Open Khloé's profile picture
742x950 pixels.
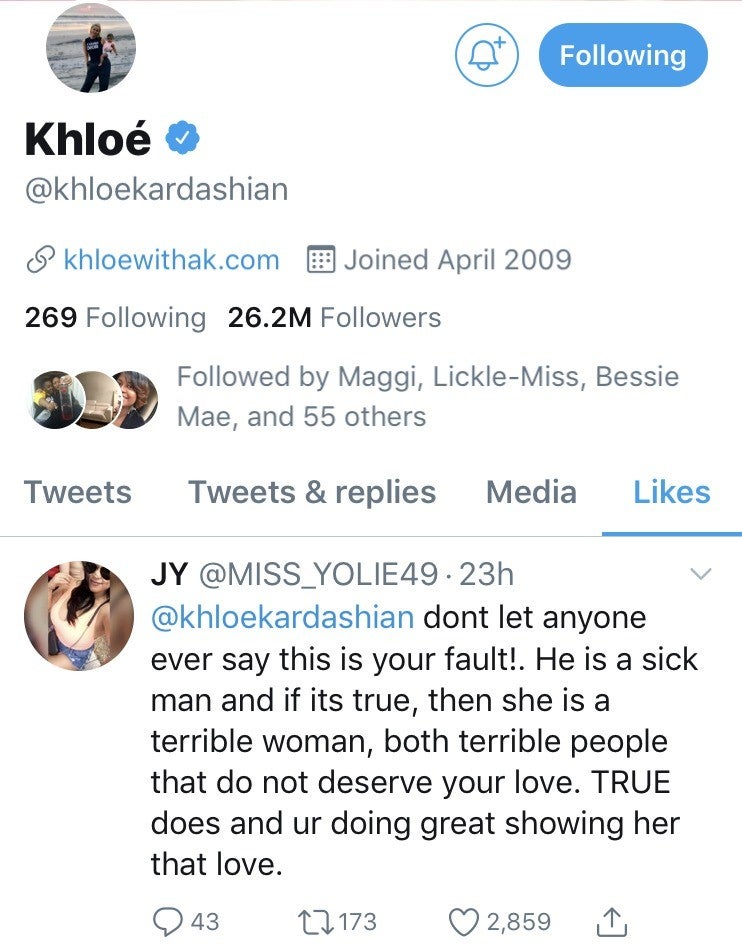91,47
